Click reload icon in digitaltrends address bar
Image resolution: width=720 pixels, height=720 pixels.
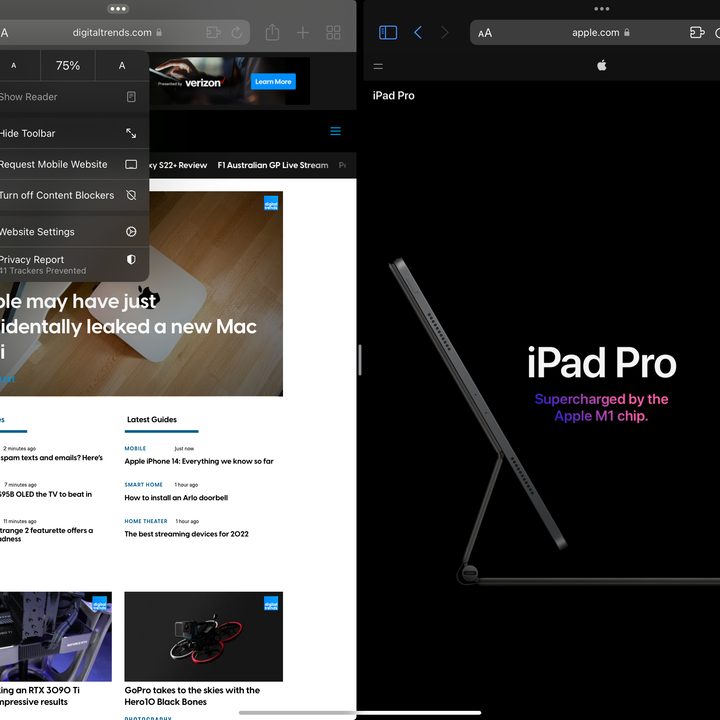tap(236, 32)
